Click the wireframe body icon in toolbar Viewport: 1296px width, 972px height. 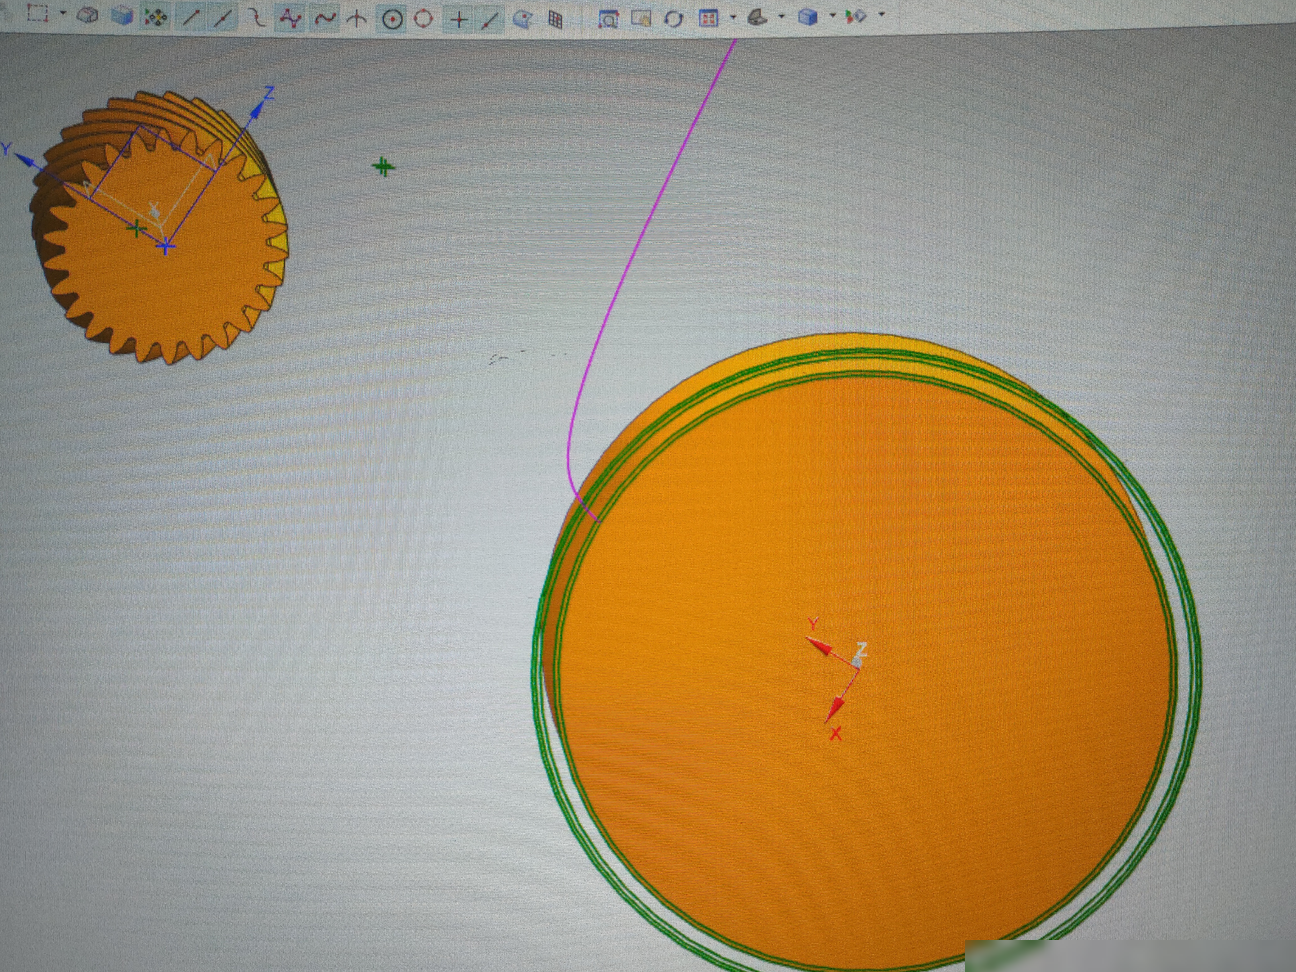[x=88, y=15]
